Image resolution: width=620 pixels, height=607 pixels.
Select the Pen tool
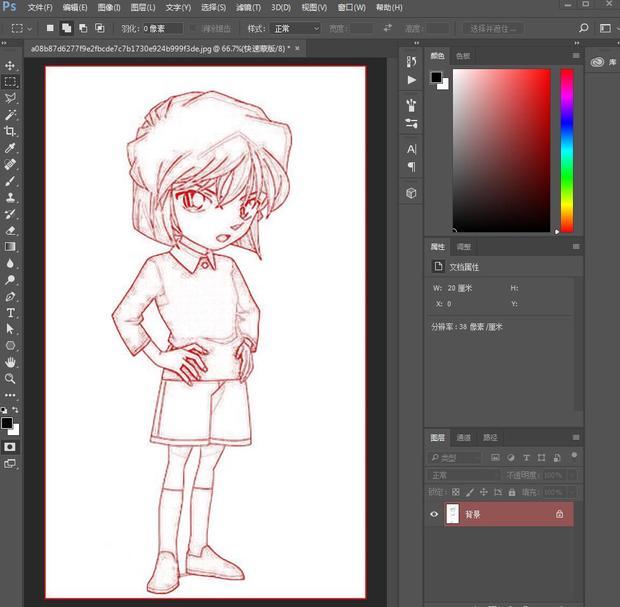(10, 297)
